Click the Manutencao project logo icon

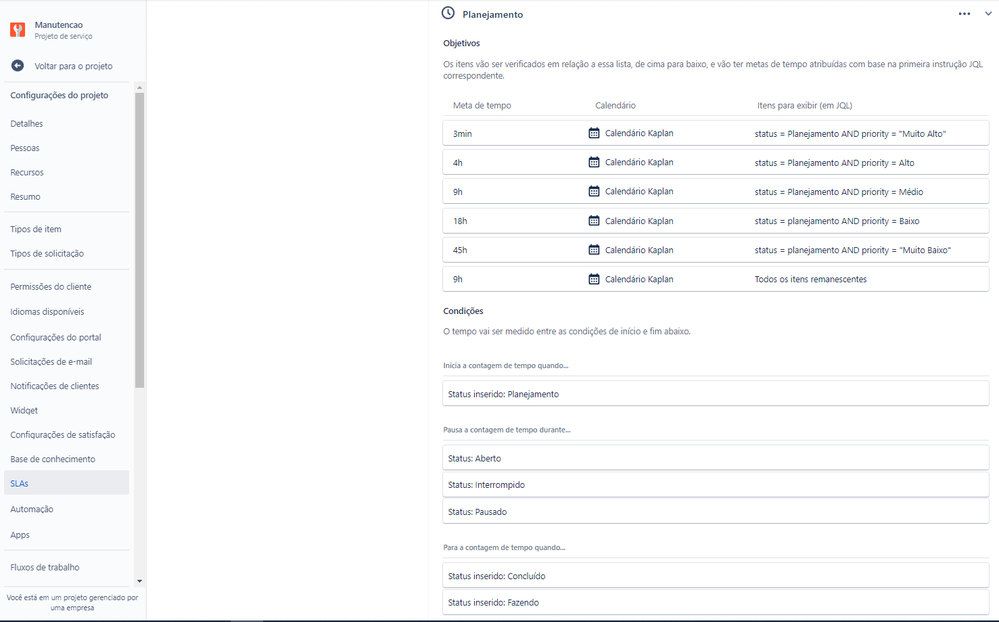click(18, 29)
